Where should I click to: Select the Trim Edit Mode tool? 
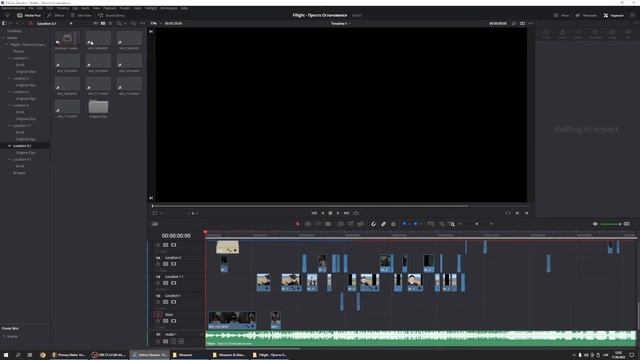point(308,224)
